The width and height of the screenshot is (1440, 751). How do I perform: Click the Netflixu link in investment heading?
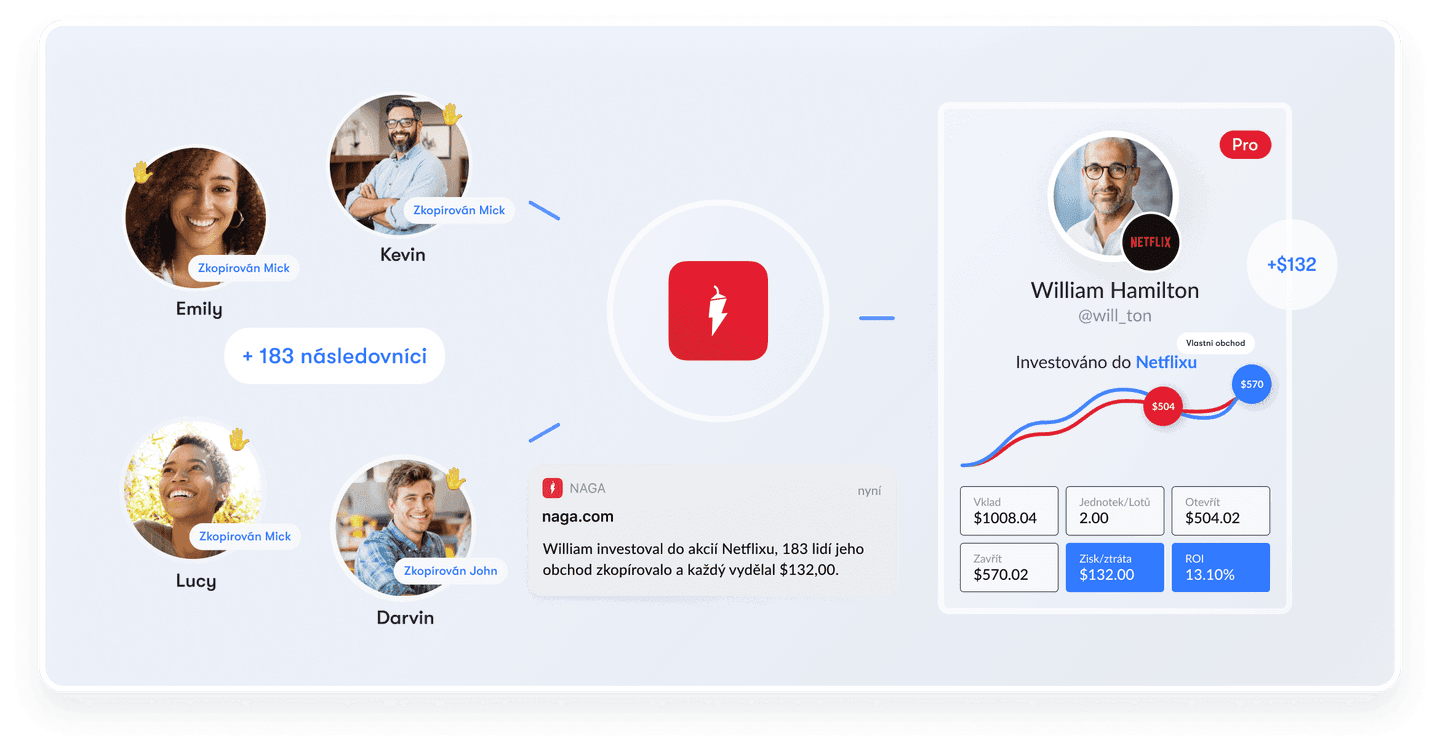[x=1166, y=362]
